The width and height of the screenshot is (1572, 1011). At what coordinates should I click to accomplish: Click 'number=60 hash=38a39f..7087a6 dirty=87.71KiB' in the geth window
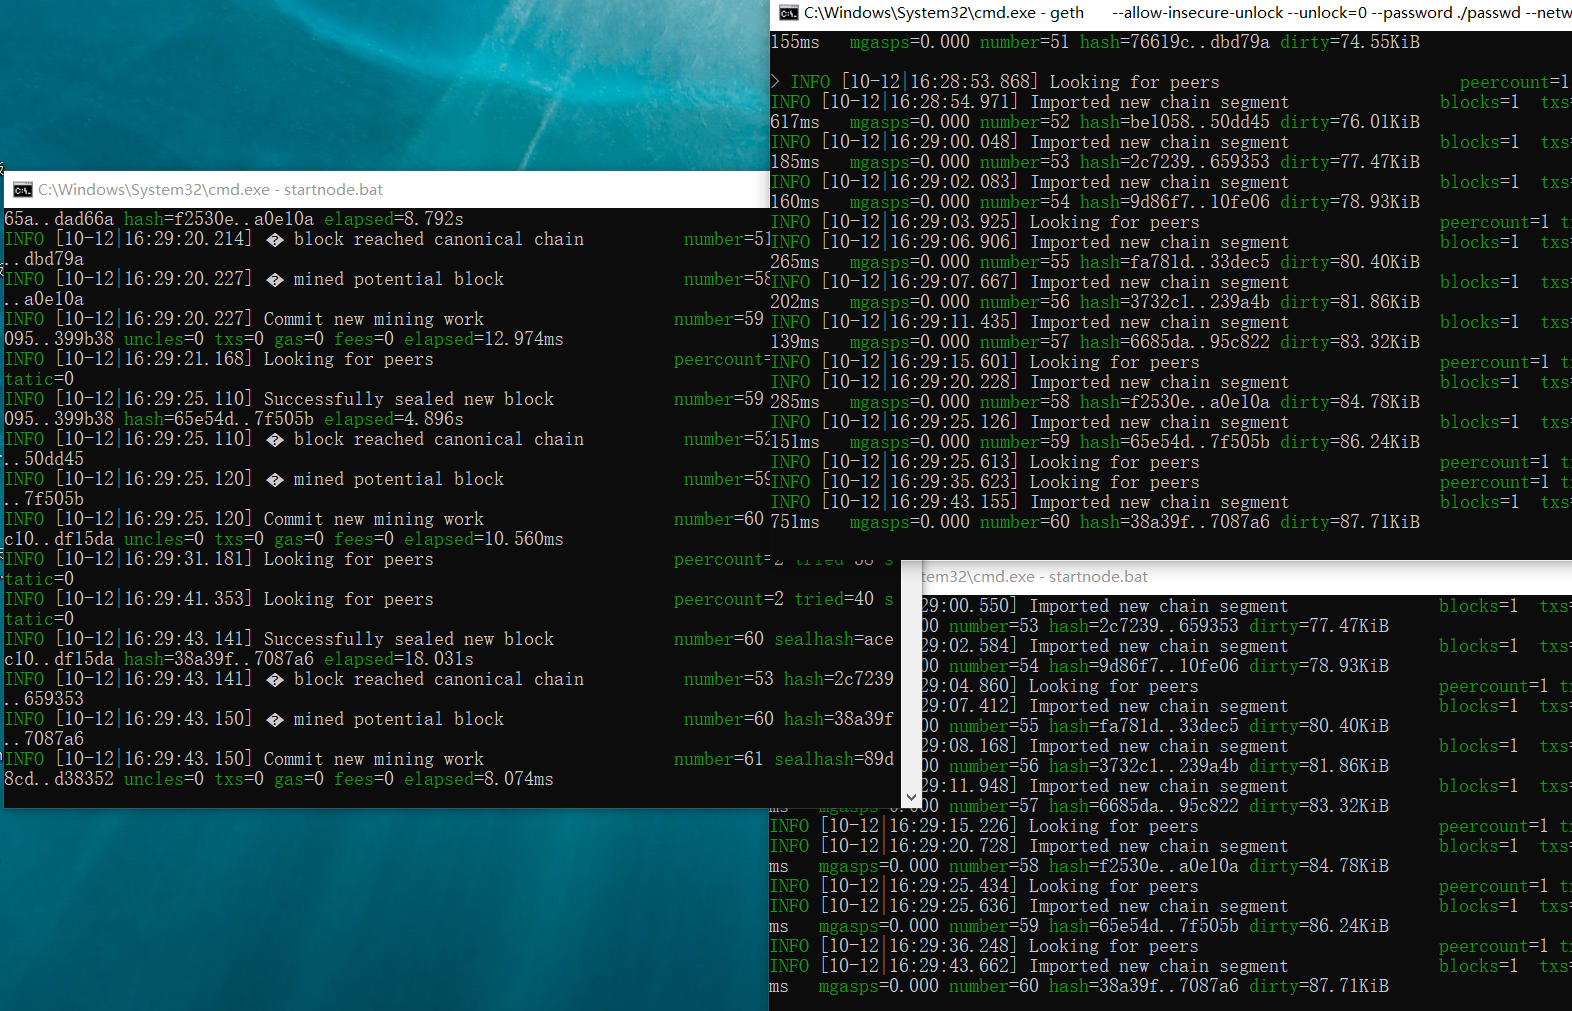click(1200, 522)
